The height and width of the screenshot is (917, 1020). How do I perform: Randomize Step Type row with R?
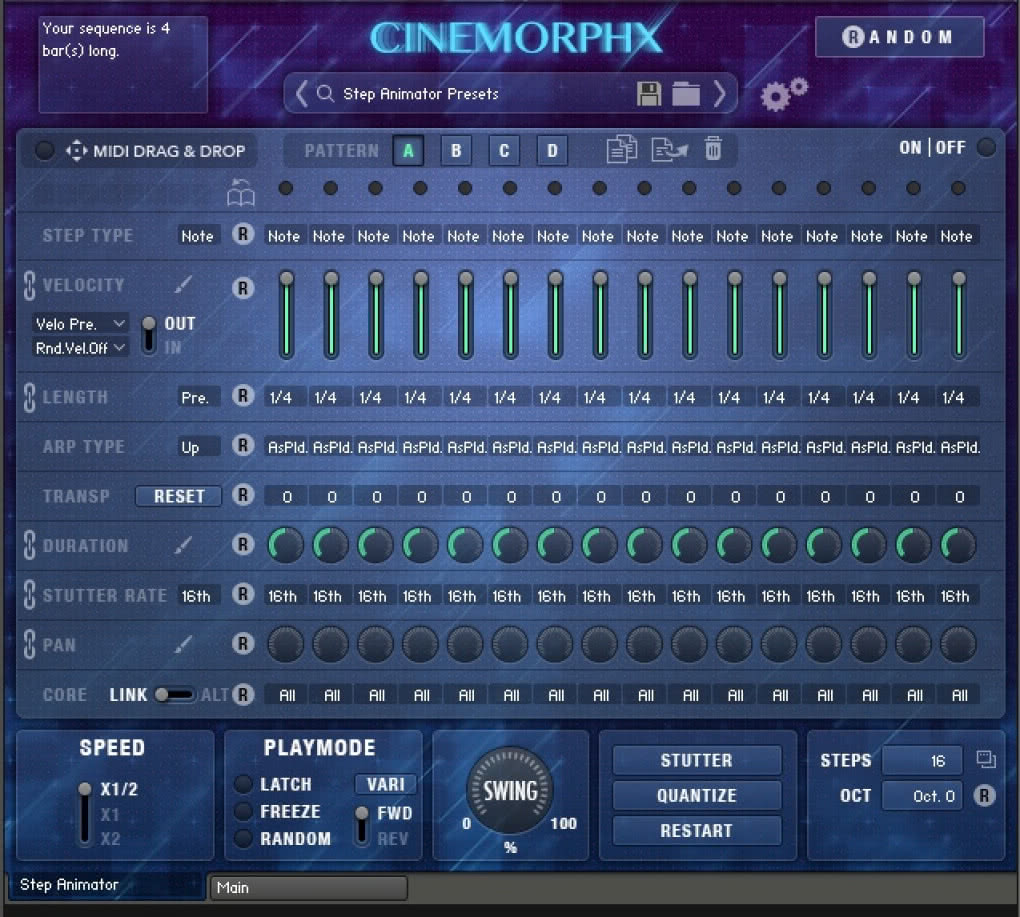tap(243, 234)
